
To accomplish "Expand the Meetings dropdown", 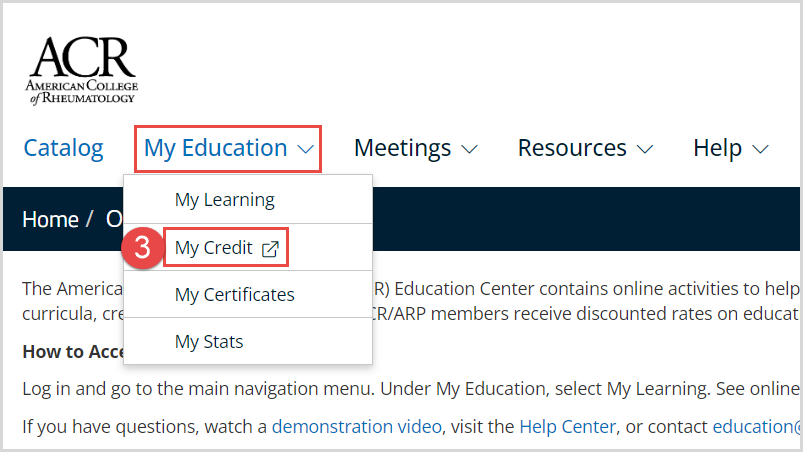I will point(403,148).
